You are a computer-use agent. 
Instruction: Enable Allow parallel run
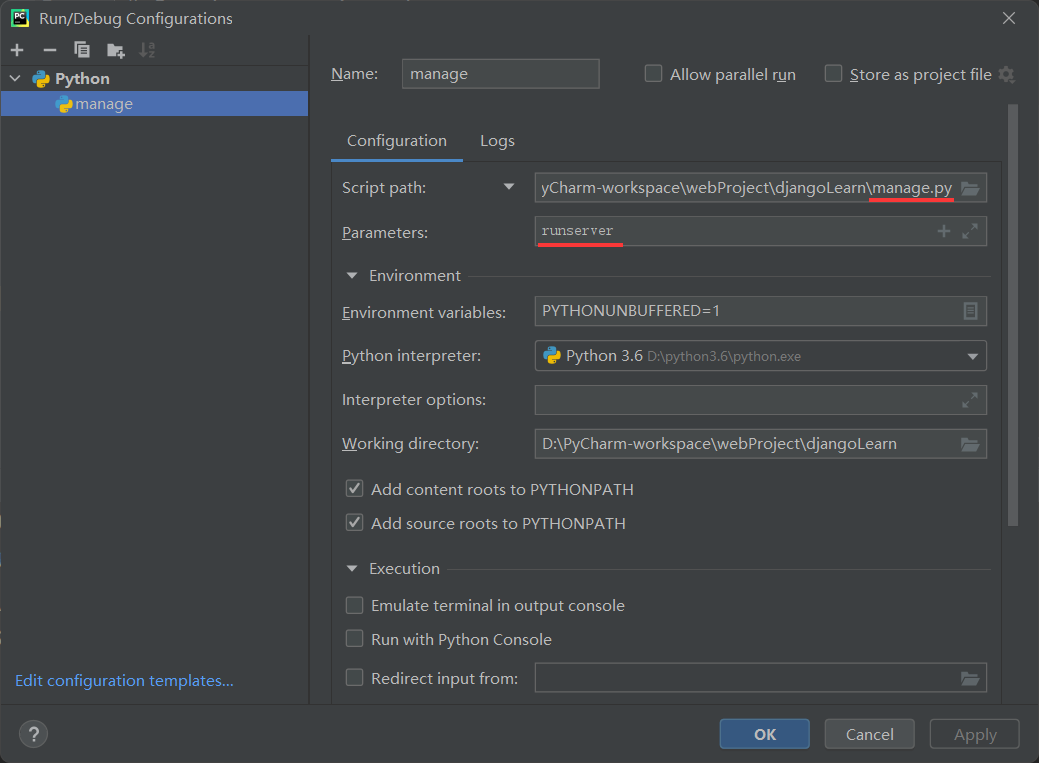click(x=653, y=74)
